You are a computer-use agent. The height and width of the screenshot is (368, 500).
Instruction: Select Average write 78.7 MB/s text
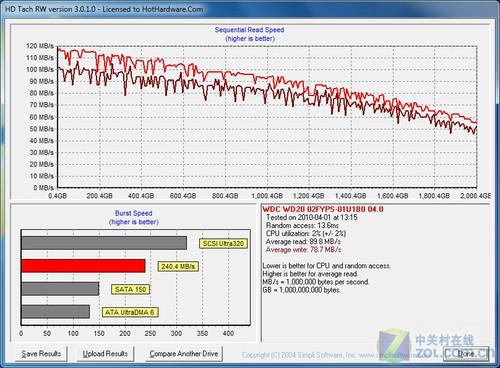[303, 249]
